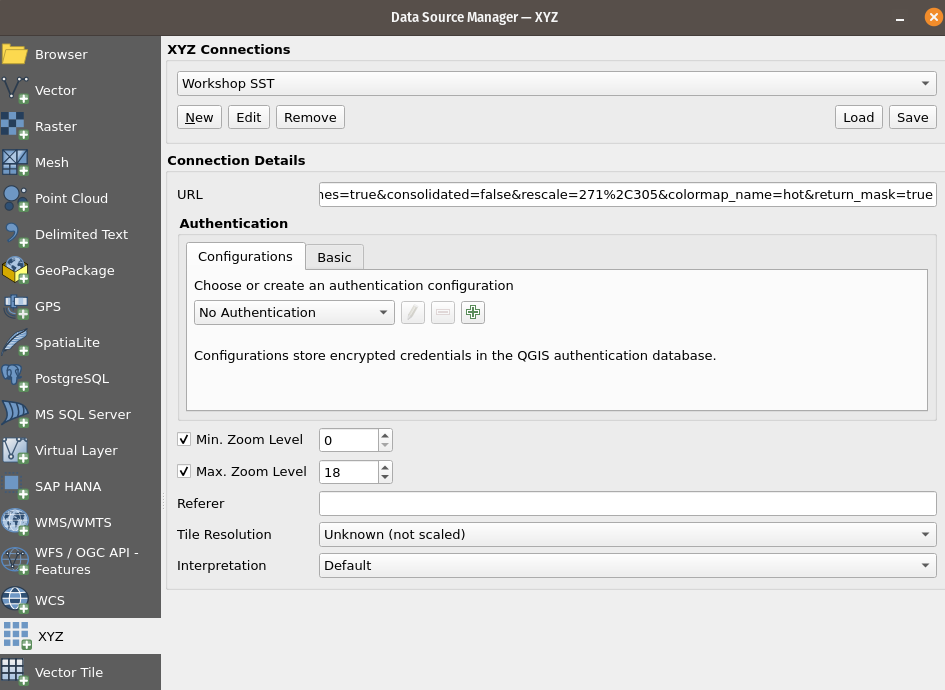The width and height of the screenshot is (945, 690).
Task: Choose the Point Cloud source
Action: click(x=80, y=198)
